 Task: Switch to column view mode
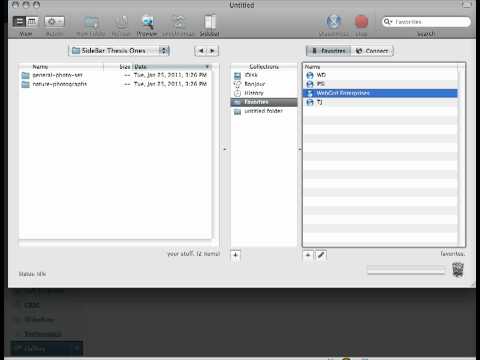pyautogui.click(x=32, y=22)
